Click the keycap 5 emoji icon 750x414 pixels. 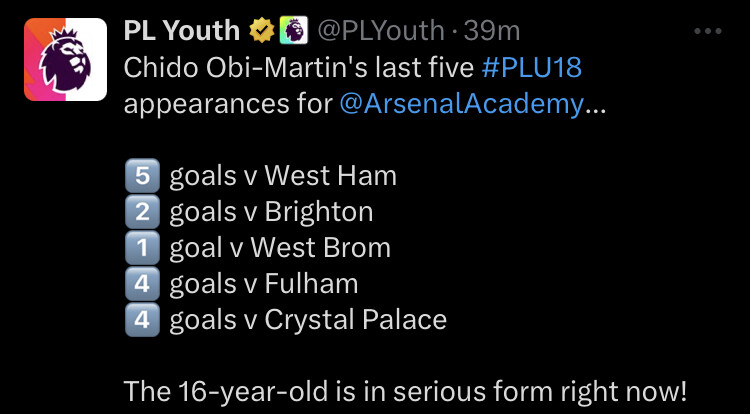(x=142, y=175)
